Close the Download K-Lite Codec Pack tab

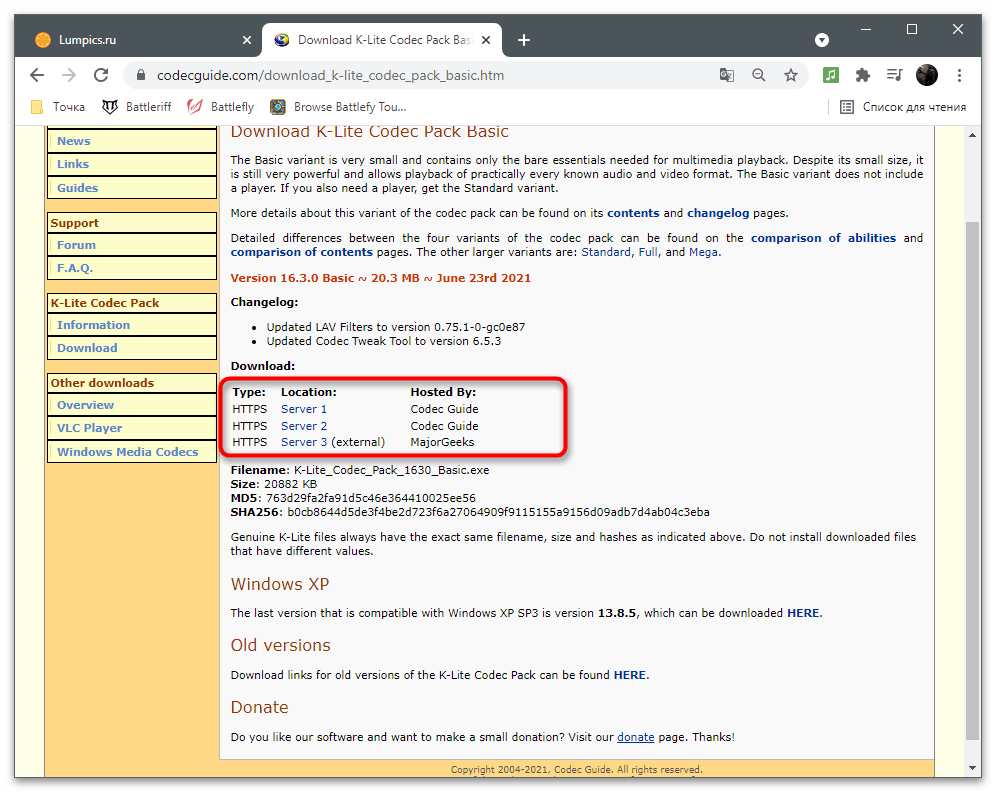tap(486, 40)
